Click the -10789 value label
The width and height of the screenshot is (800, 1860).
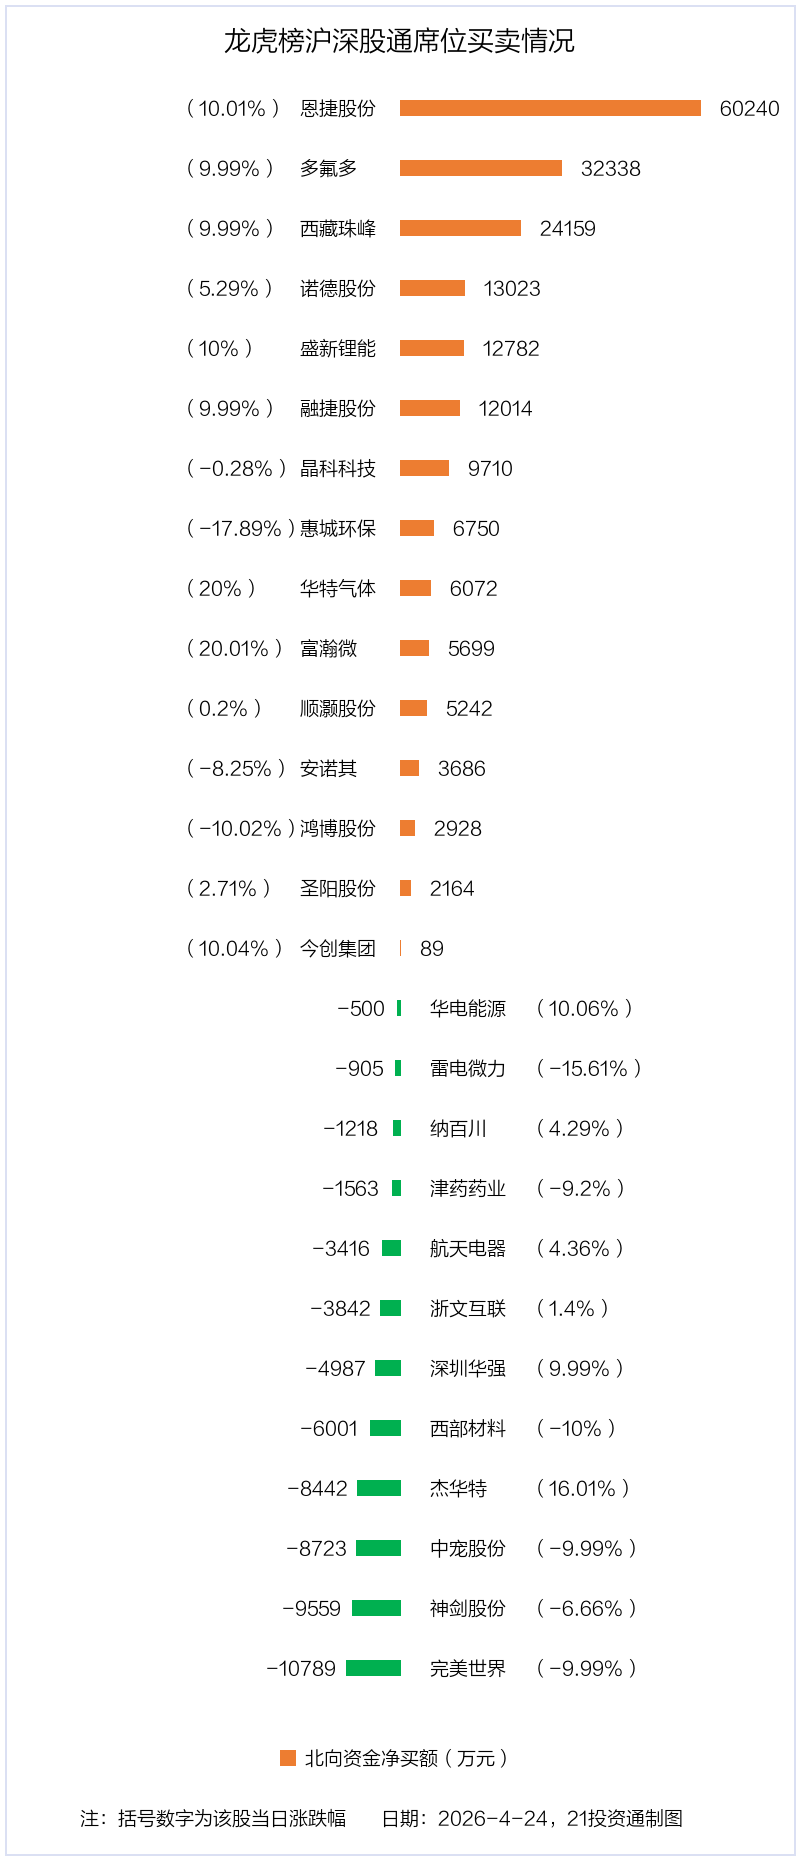[x=301, y=1668]
